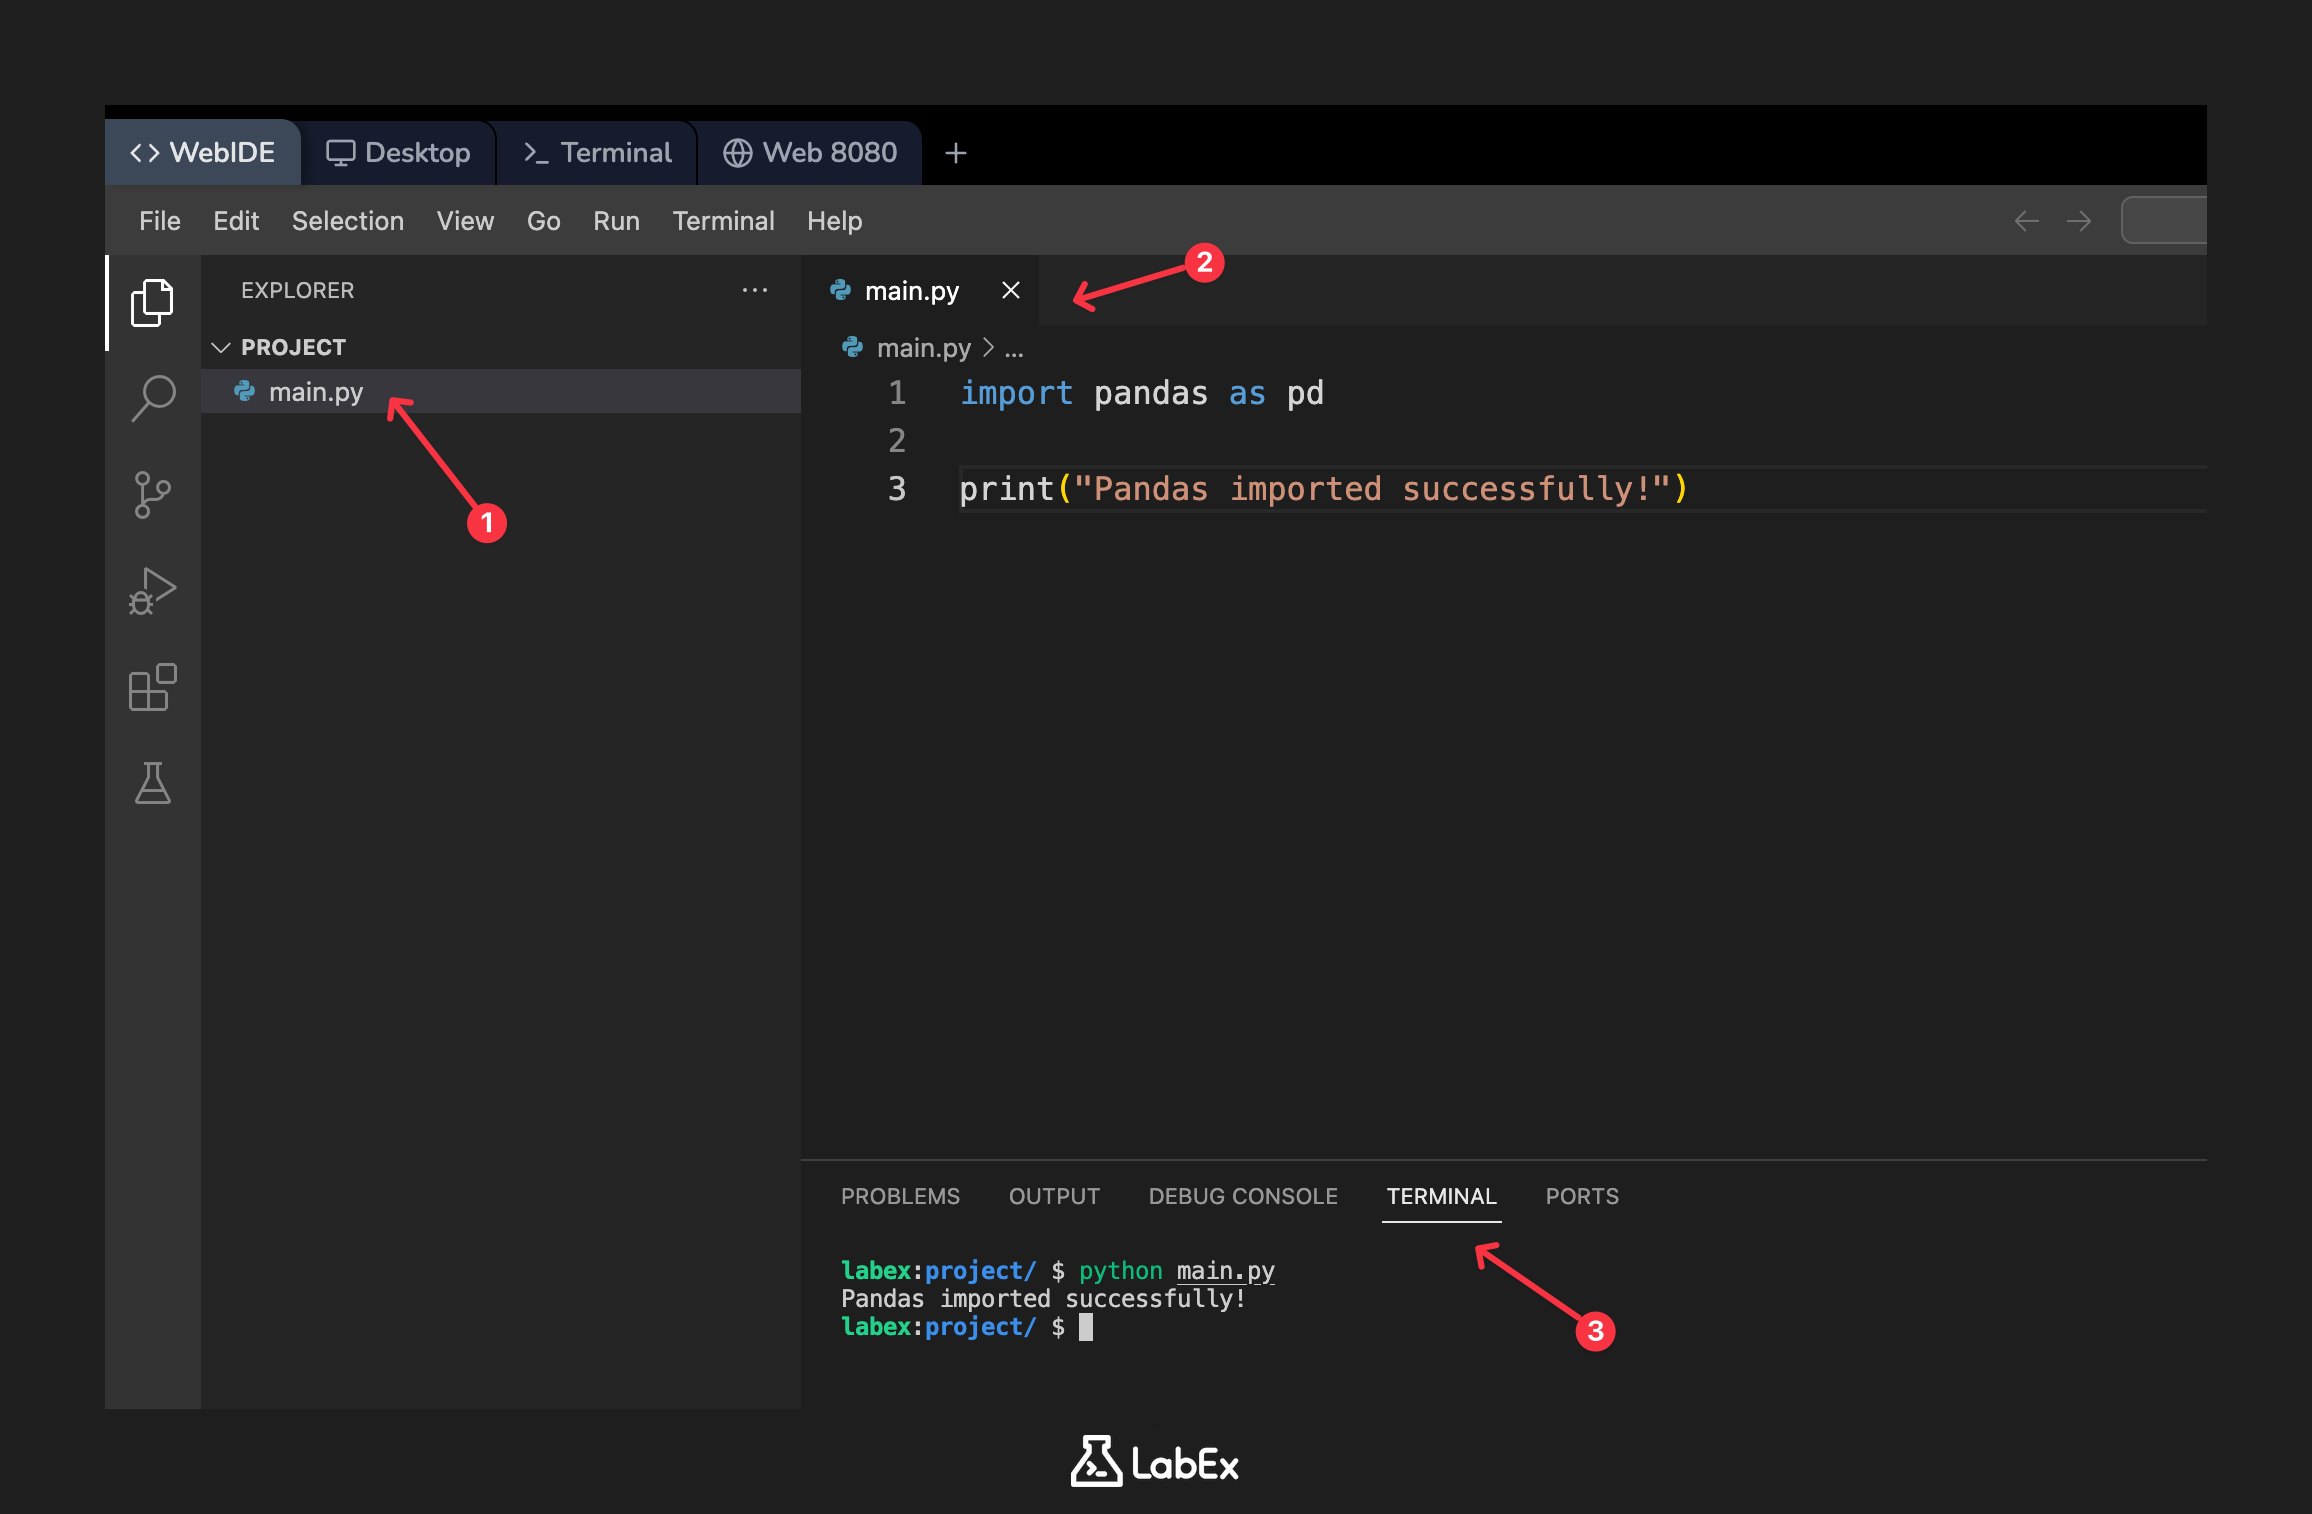Click the Explorer files icon in the activity bar

pyautogui.click(x=152, y=303)
